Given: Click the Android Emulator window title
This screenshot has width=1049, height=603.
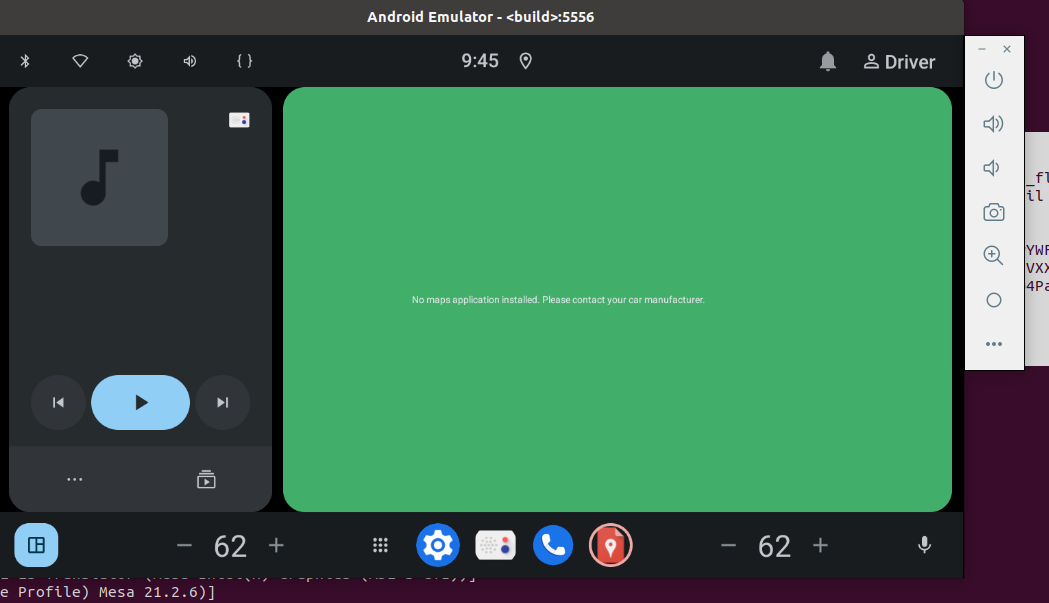Looking at the screenshot, I should (480, 17).
